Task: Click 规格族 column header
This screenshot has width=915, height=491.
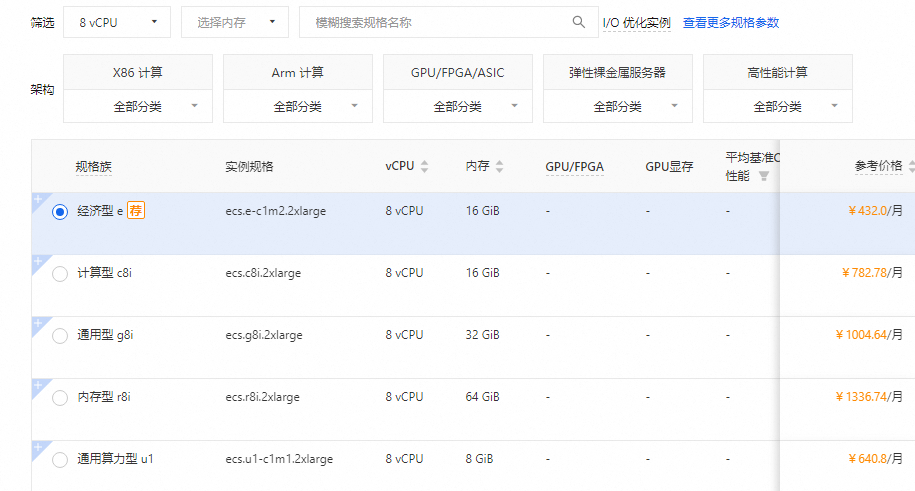Action: [x=93, y=166]
